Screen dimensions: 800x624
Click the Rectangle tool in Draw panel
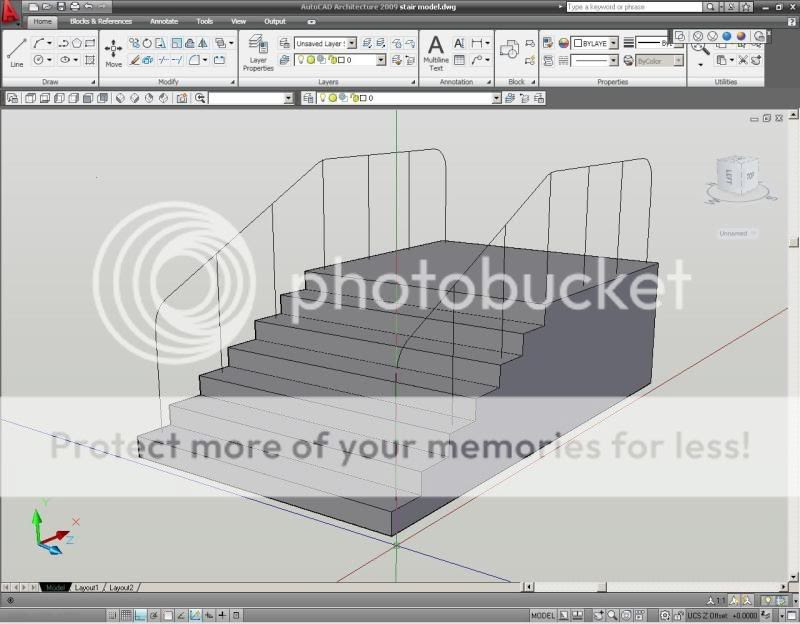tap(90, 43)
